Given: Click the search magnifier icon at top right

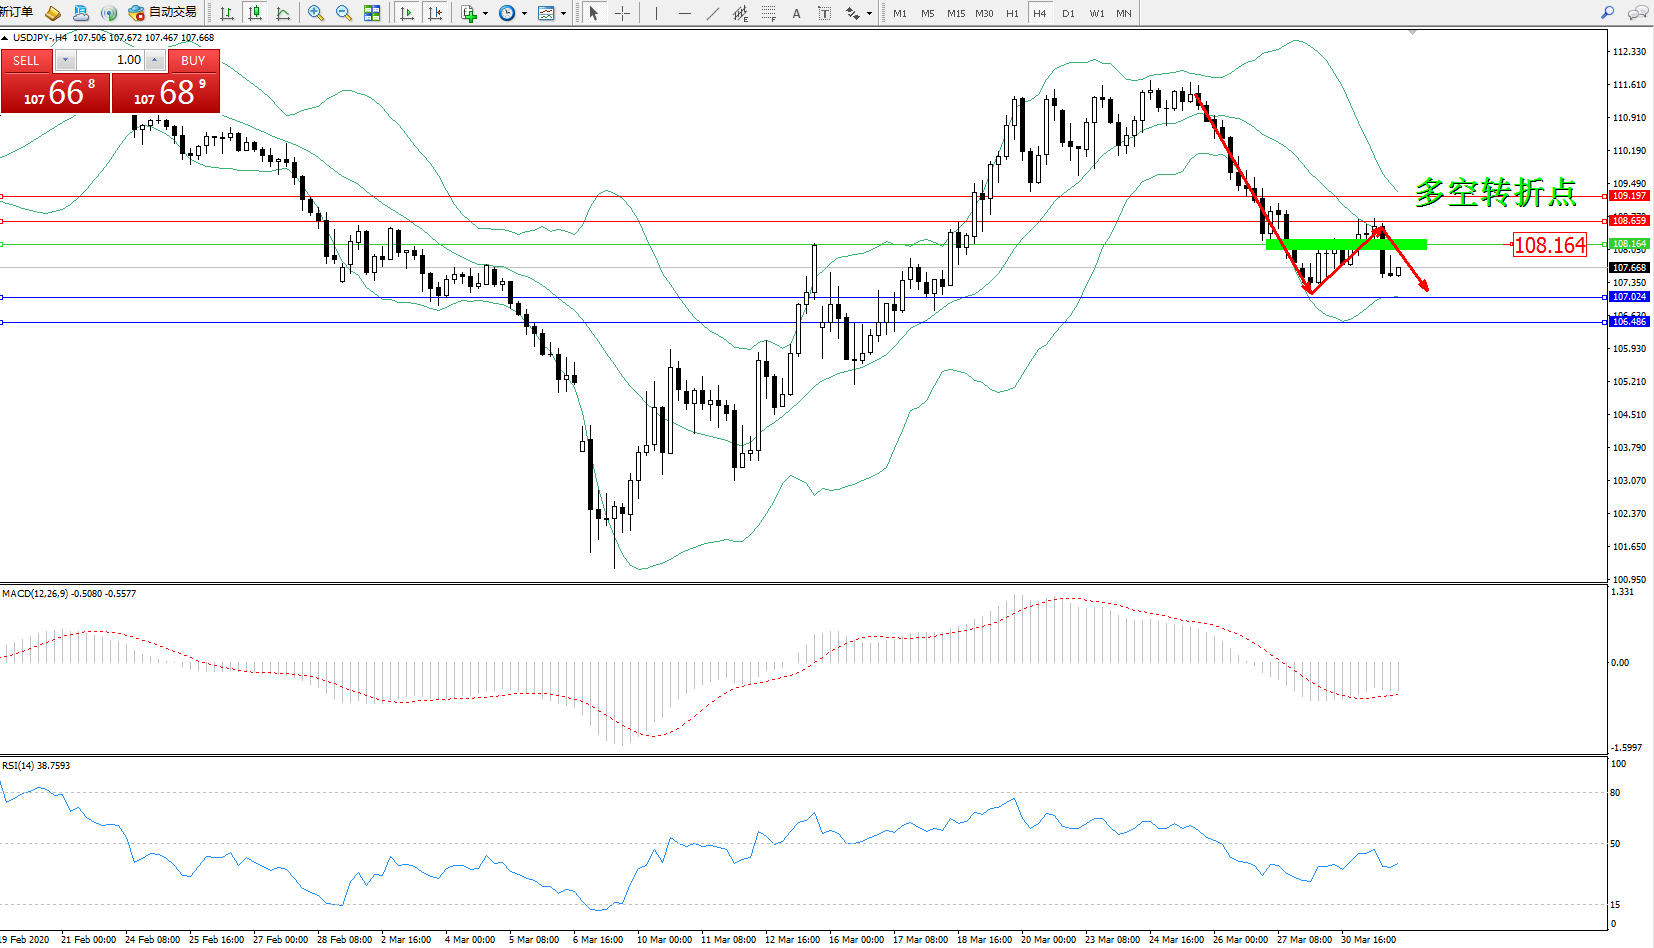Looking at the screenshot, I should 1607,13.
